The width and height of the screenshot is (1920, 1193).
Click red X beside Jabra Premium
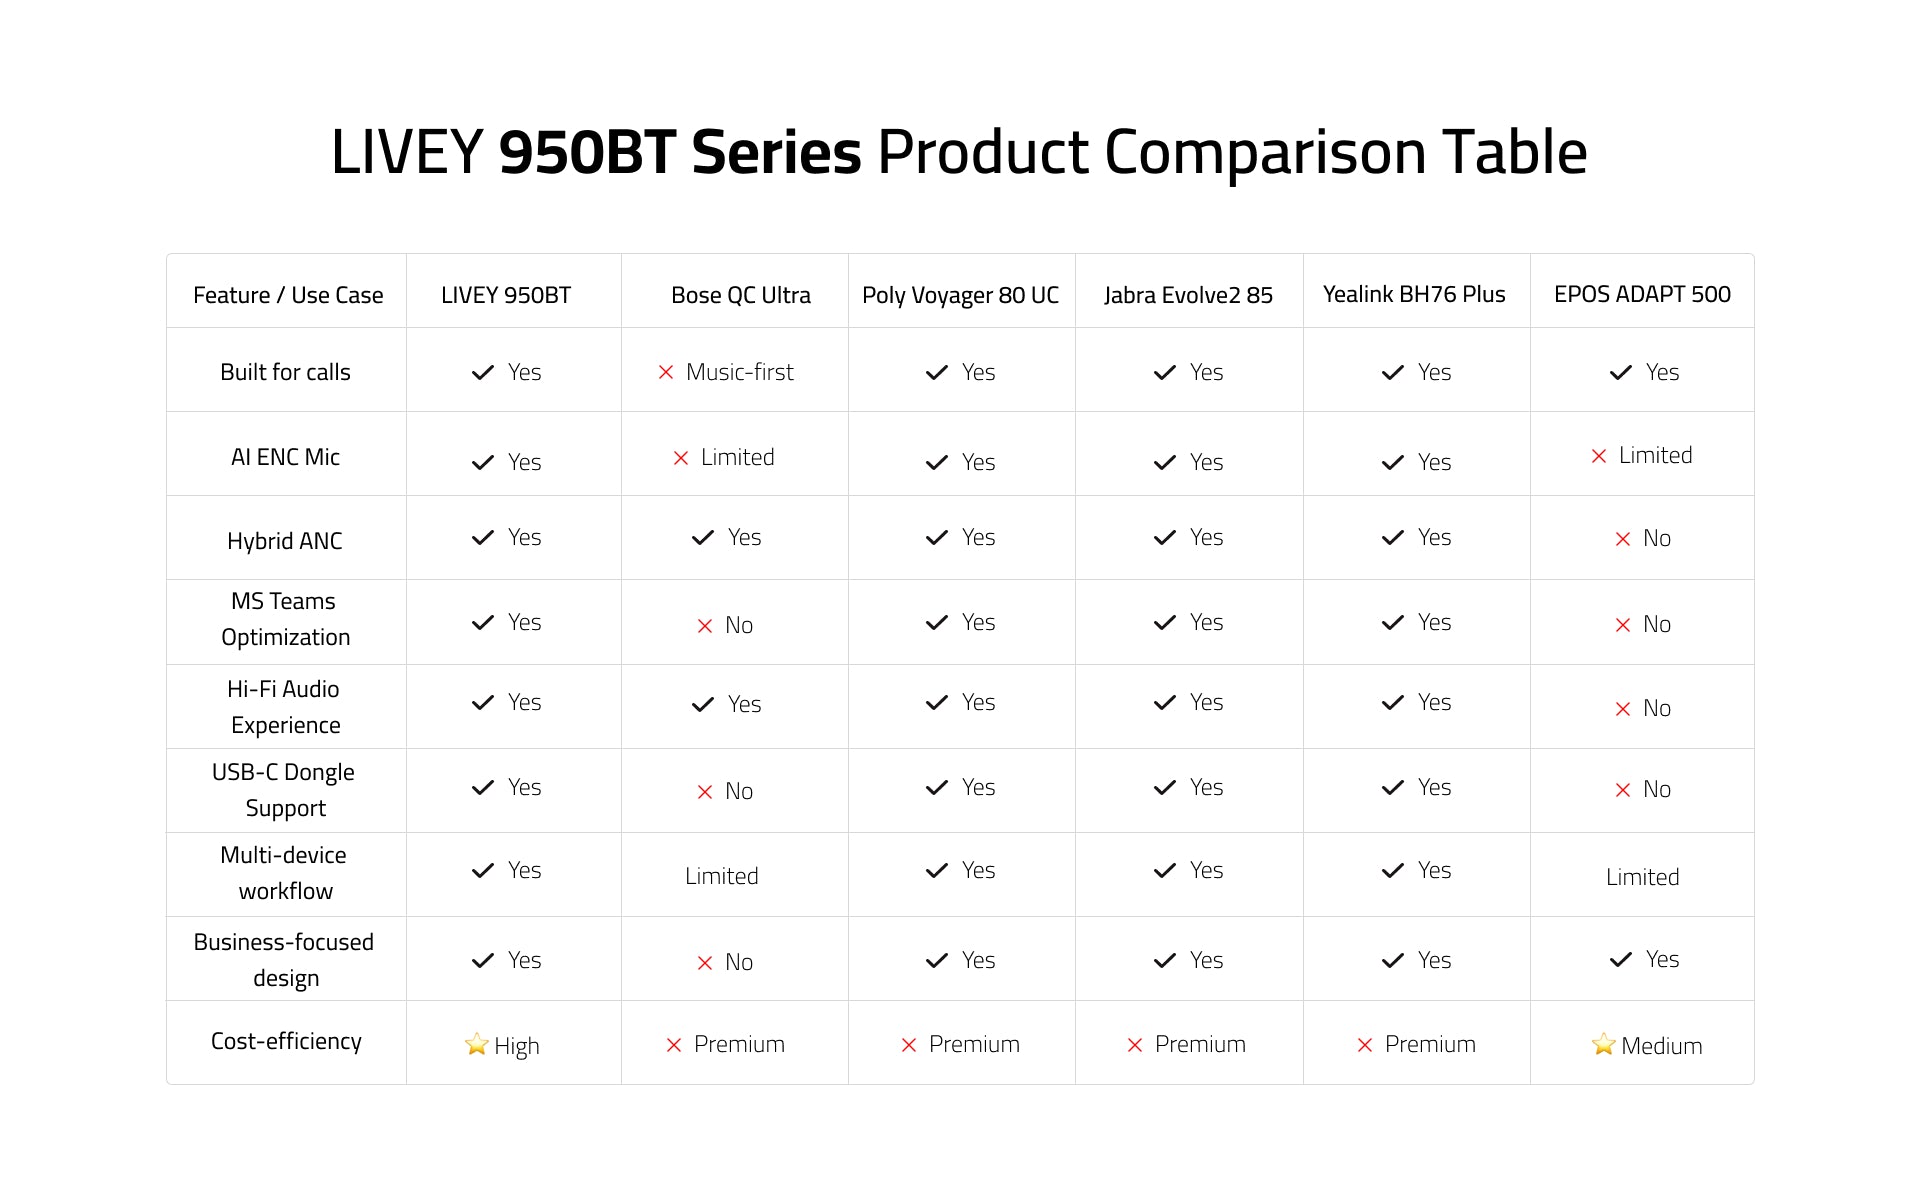(x=1135, y=1045)
